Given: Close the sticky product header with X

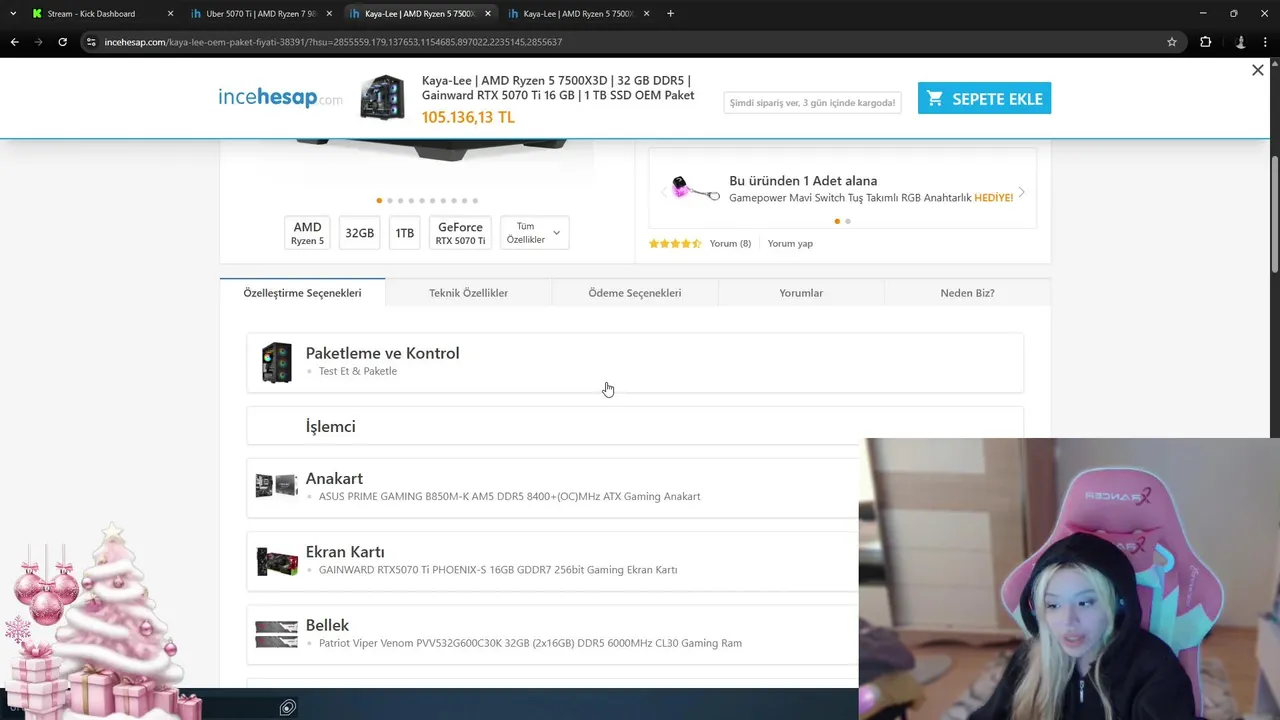Looking at the screenshot, I should point(1258,70).
